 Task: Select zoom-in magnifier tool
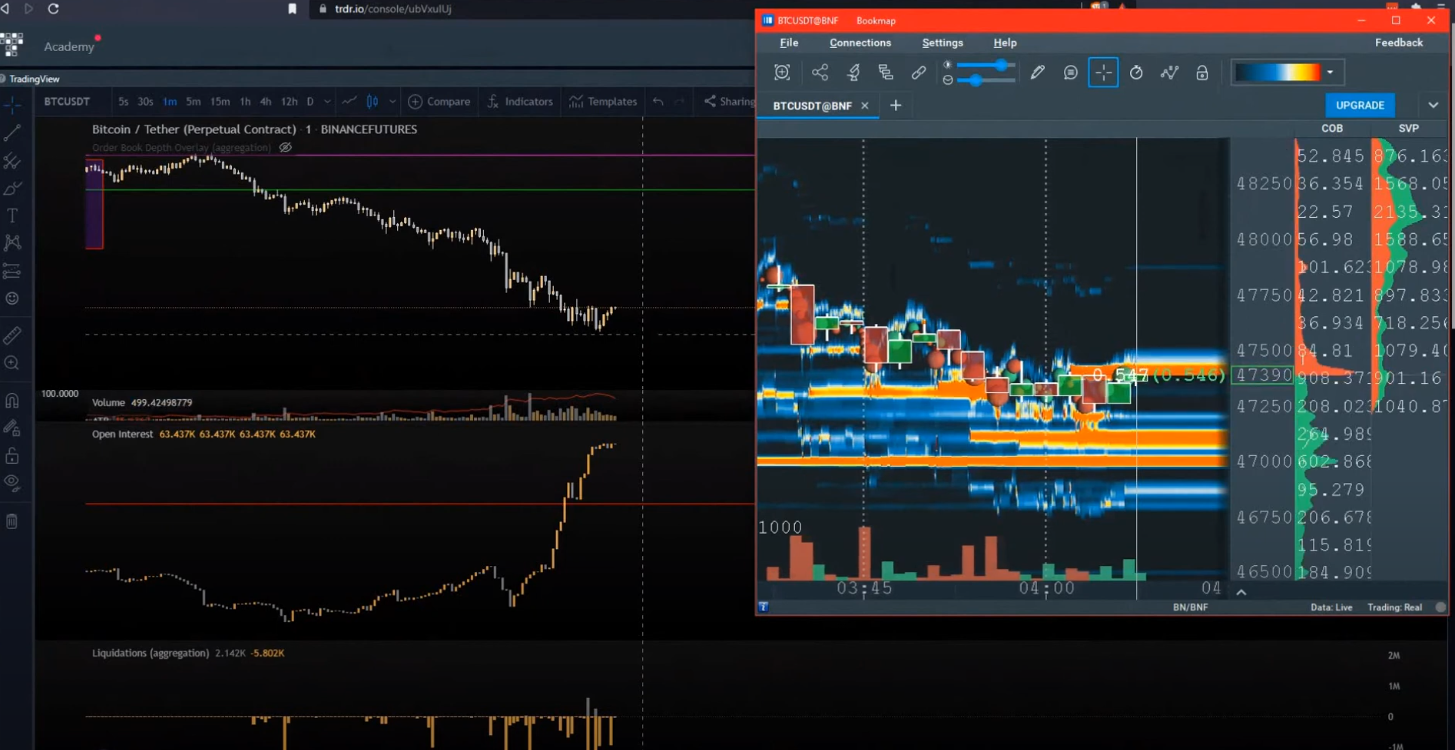pos(12,364)
